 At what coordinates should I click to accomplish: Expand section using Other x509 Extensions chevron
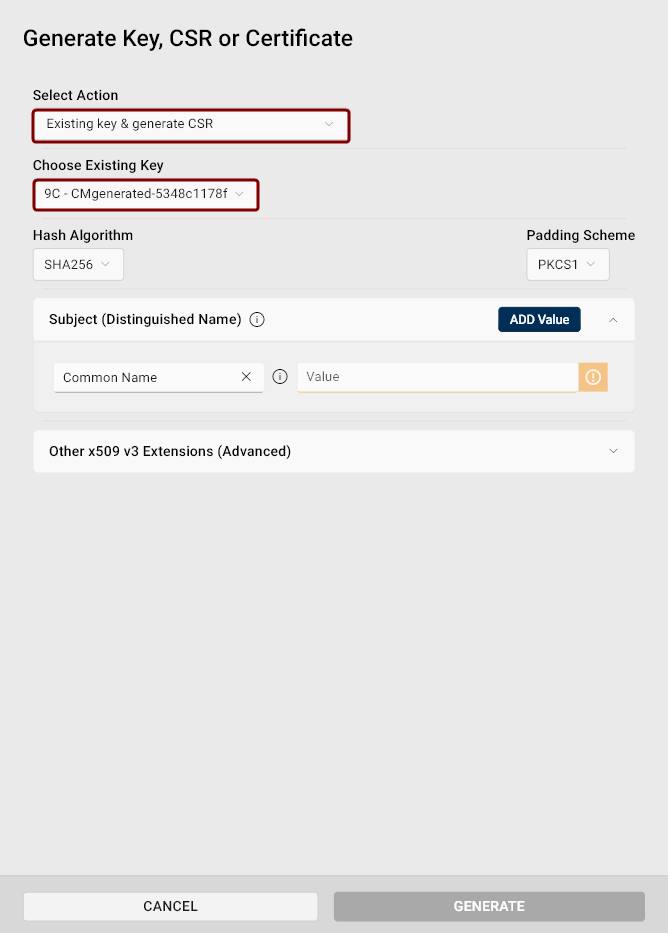[x=613, y=451]
